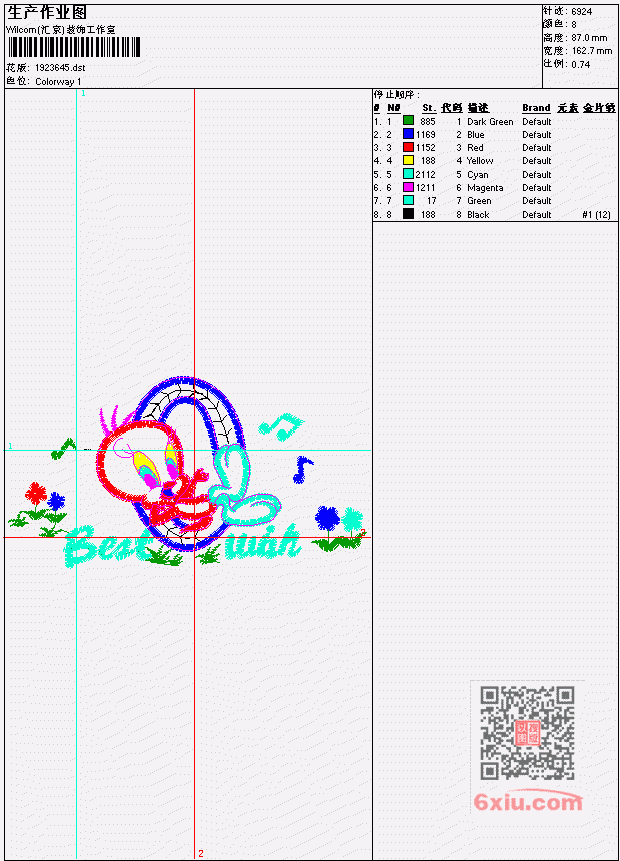Click the Dark Green color swatch

tap(408, 120)
